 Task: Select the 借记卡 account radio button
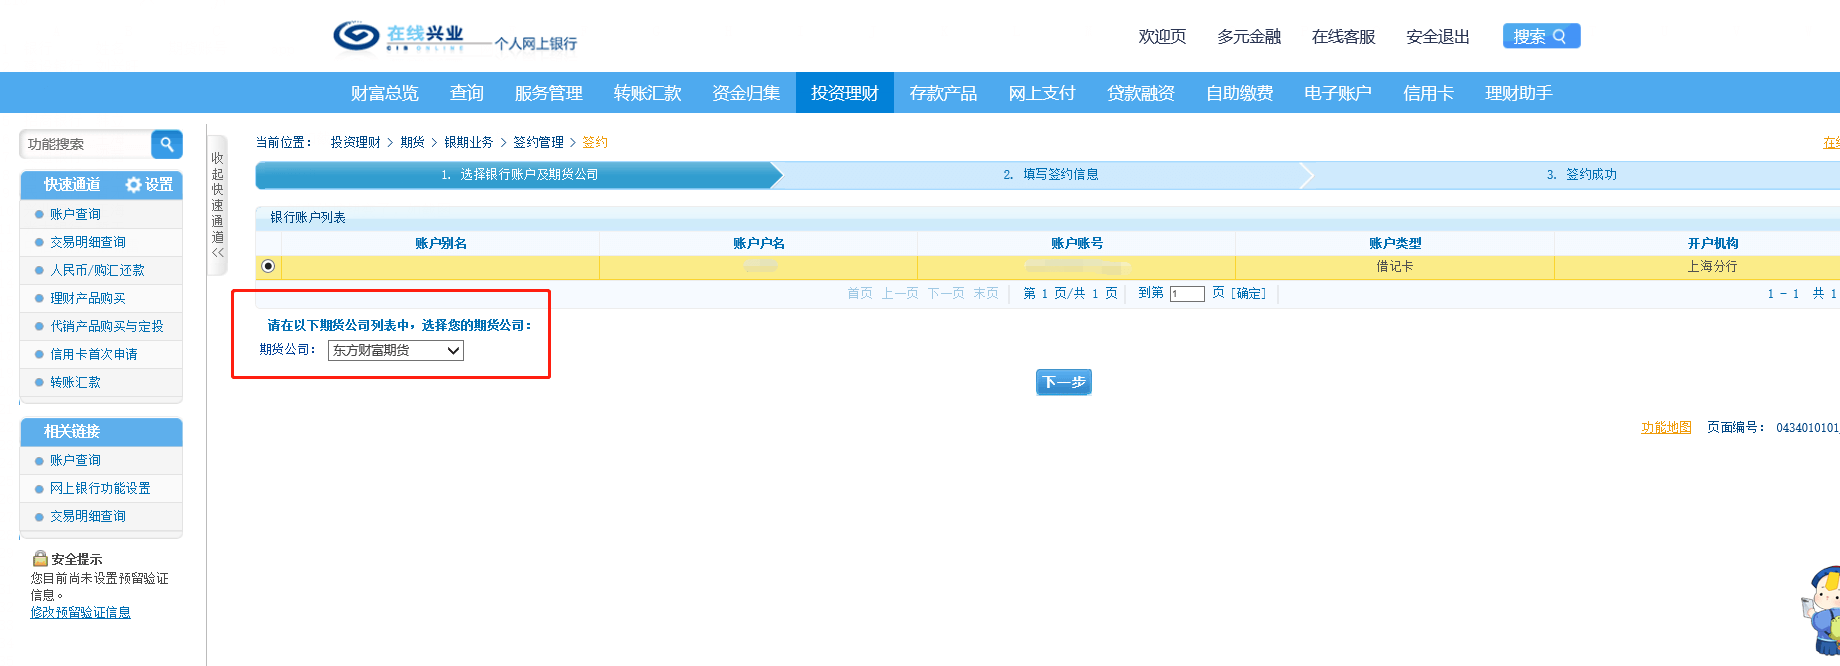click(268, 266)
